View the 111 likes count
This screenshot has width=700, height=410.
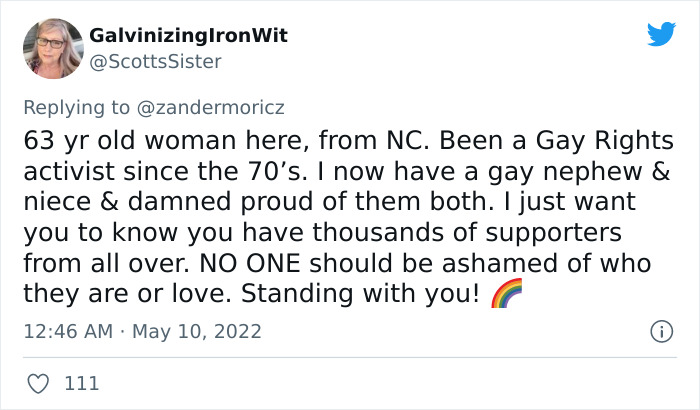(81, 382)
